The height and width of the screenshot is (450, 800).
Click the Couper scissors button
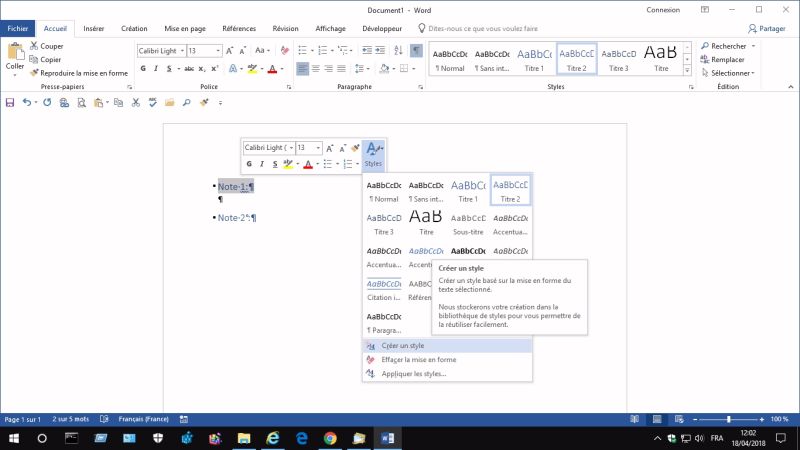pyautogui.click(x=46, y=46)
